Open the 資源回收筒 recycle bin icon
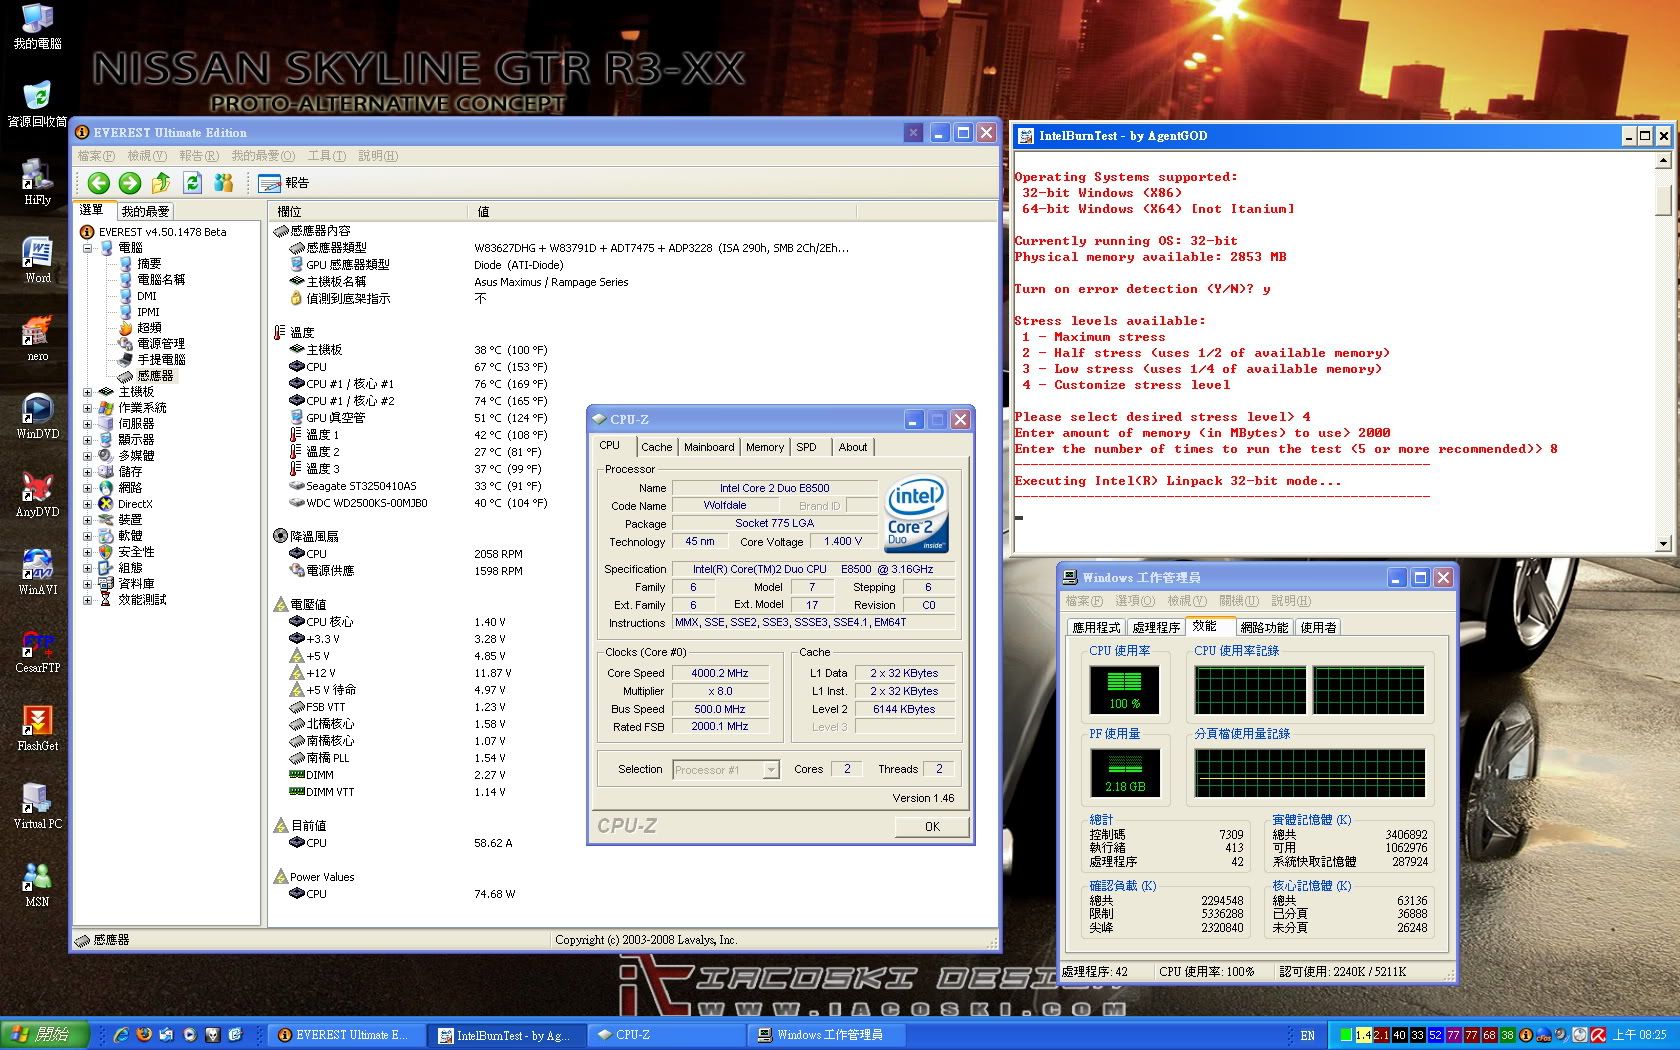Image resolution: width=1680 pixels, height=1050 pixels. (37, 104)
